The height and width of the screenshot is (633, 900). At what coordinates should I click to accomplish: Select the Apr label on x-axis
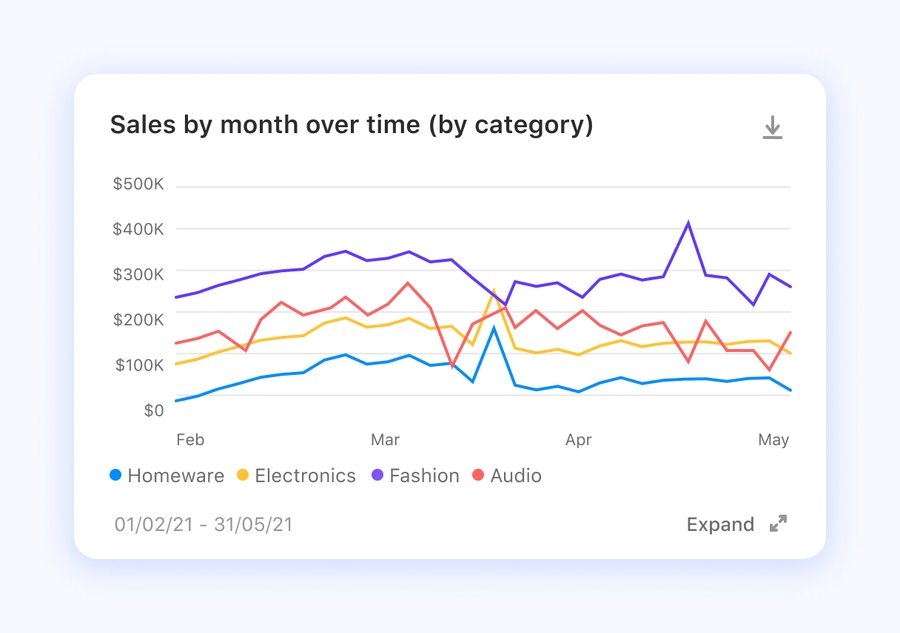578,440
